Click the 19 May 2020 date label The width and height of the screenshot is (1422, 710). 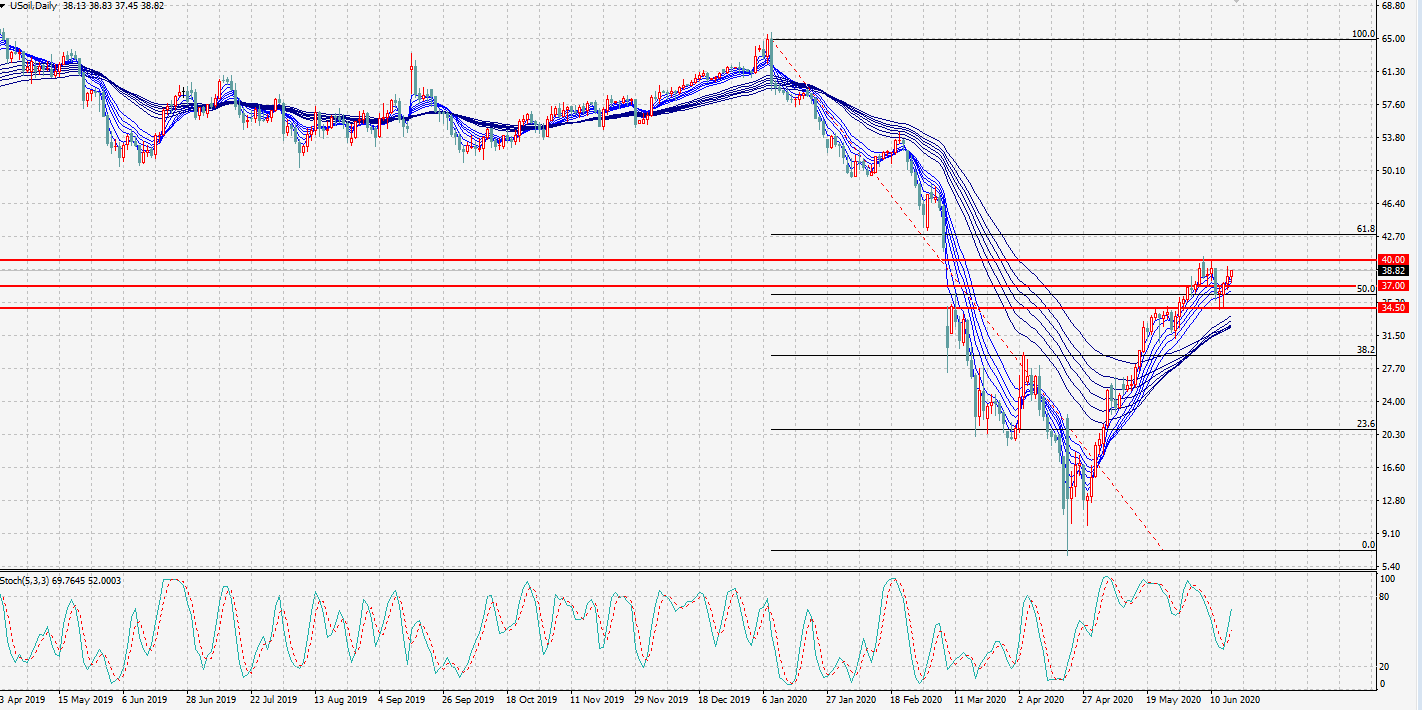click(1174, 700)
